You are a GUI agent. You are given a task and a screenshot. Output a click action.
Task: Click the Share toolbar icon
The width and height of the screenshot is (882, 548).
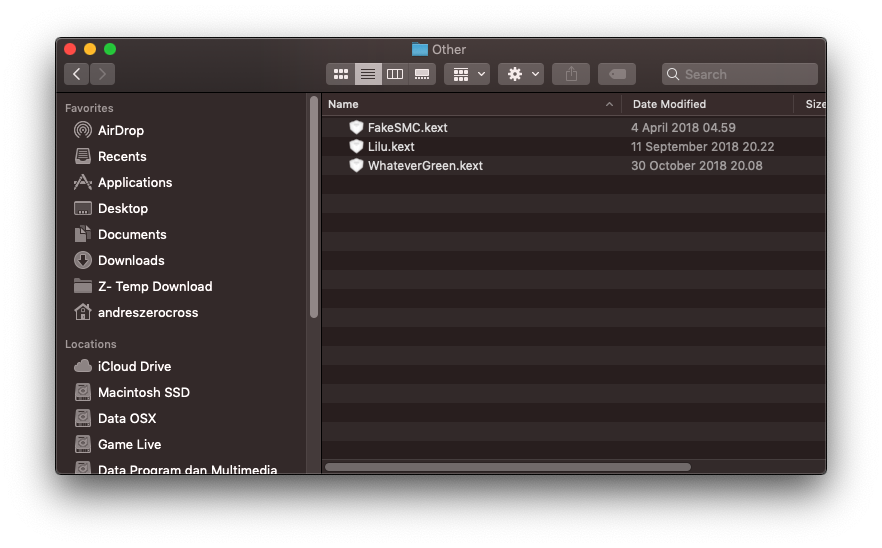pyautogui.click(x=571, y=74)
